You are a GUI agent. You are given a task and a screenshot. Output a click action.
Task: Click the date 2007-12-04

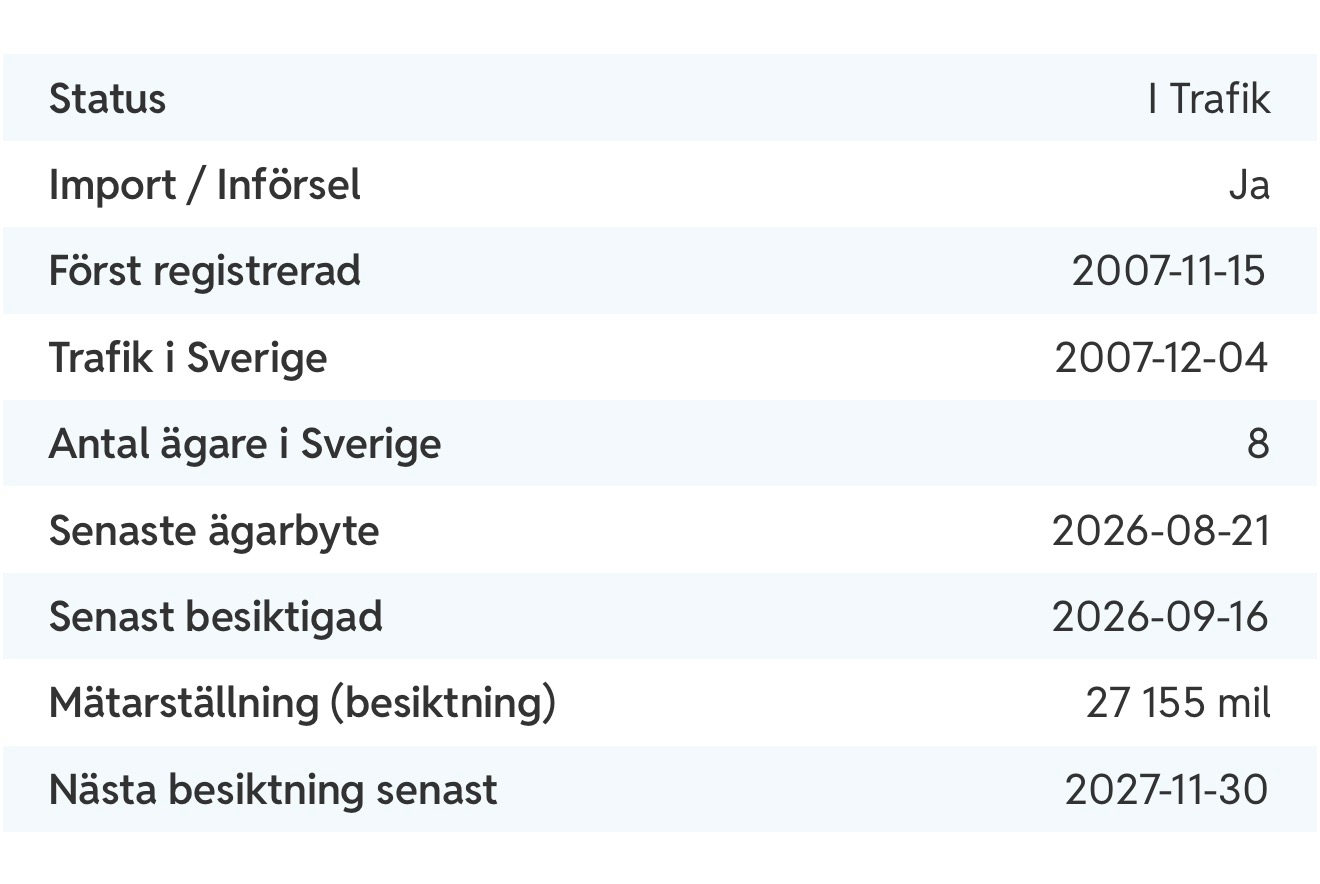(x=1162, y=358)
